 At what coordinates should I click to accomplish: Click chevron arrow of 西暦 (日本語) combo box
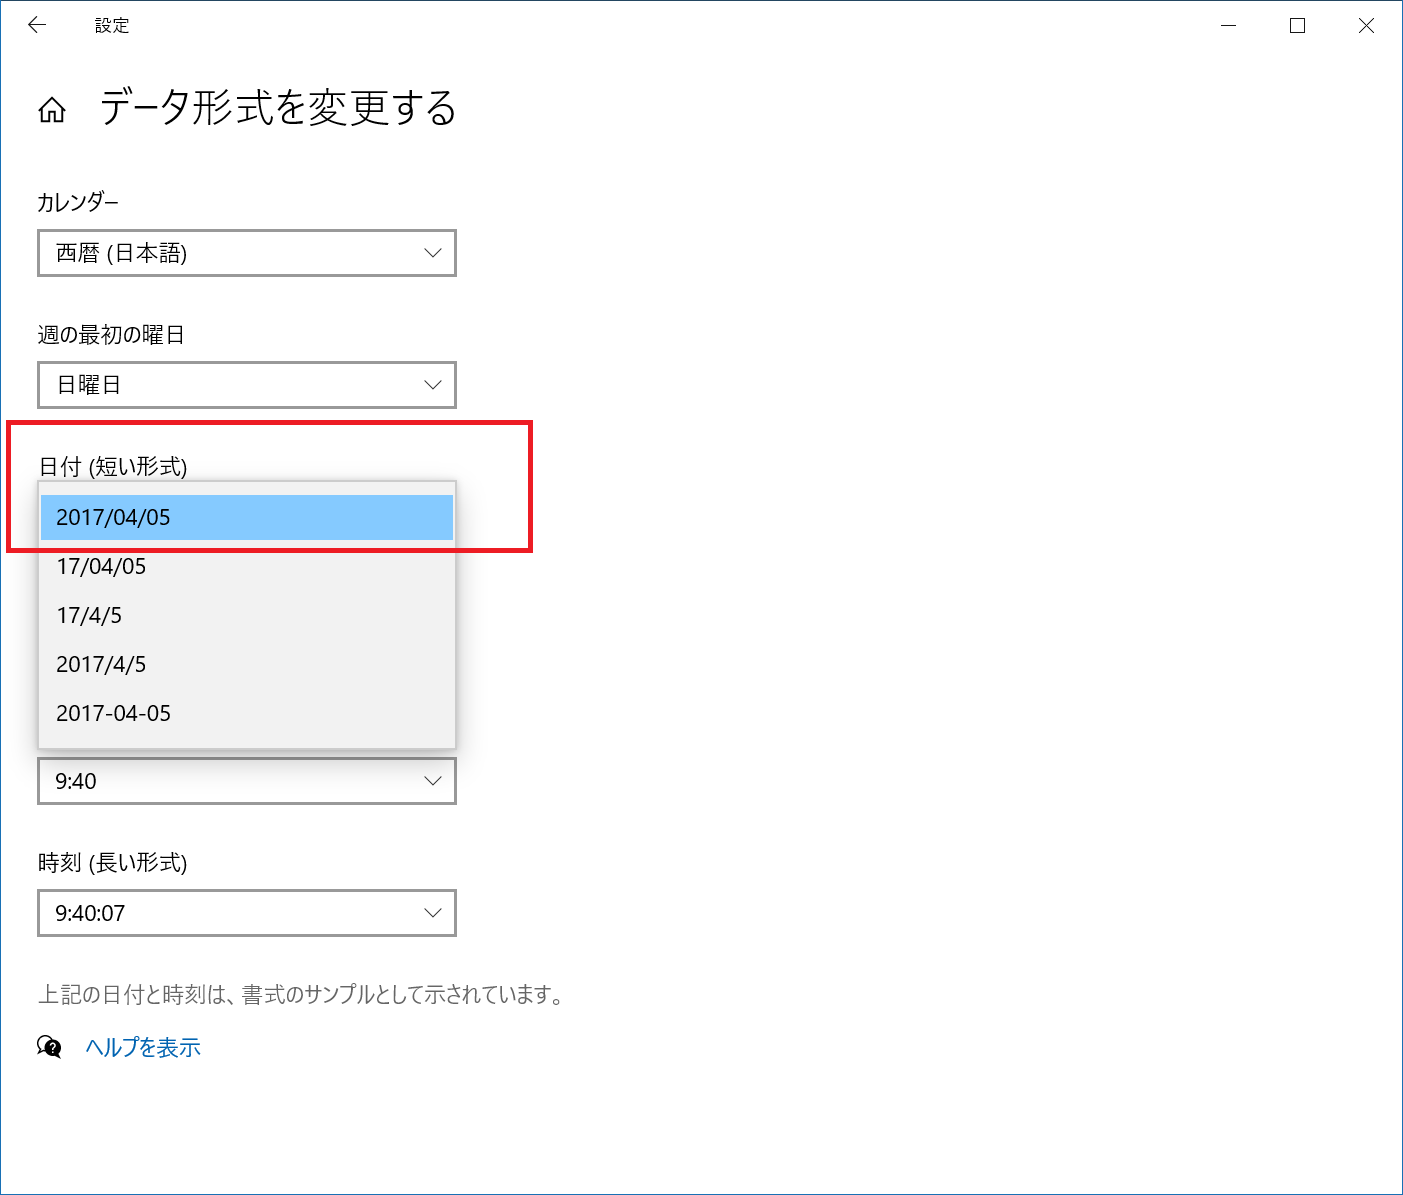point(433,253)
